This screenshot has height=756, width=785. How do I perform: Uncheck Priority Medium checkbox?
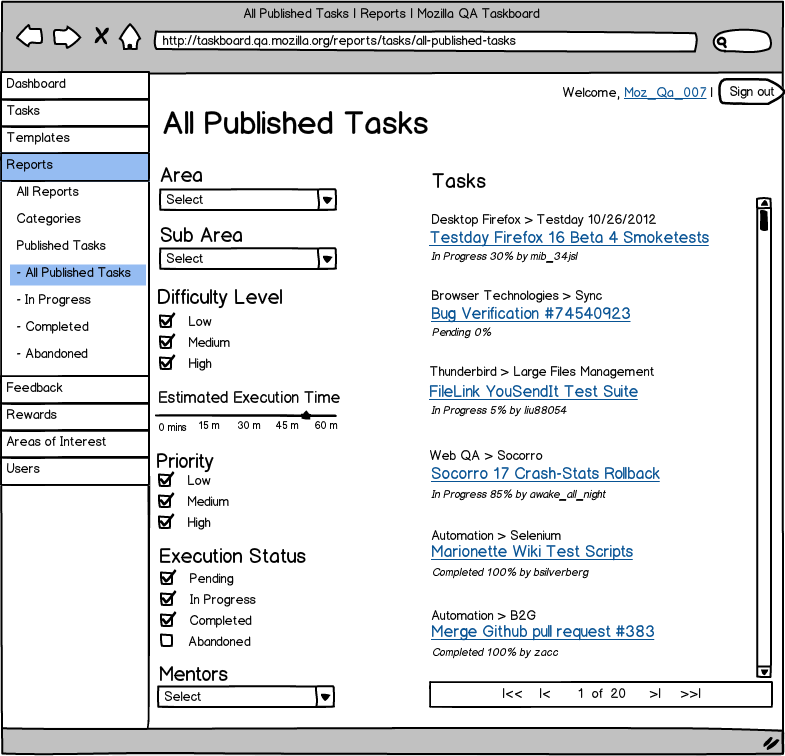click(x=166, y=501)
